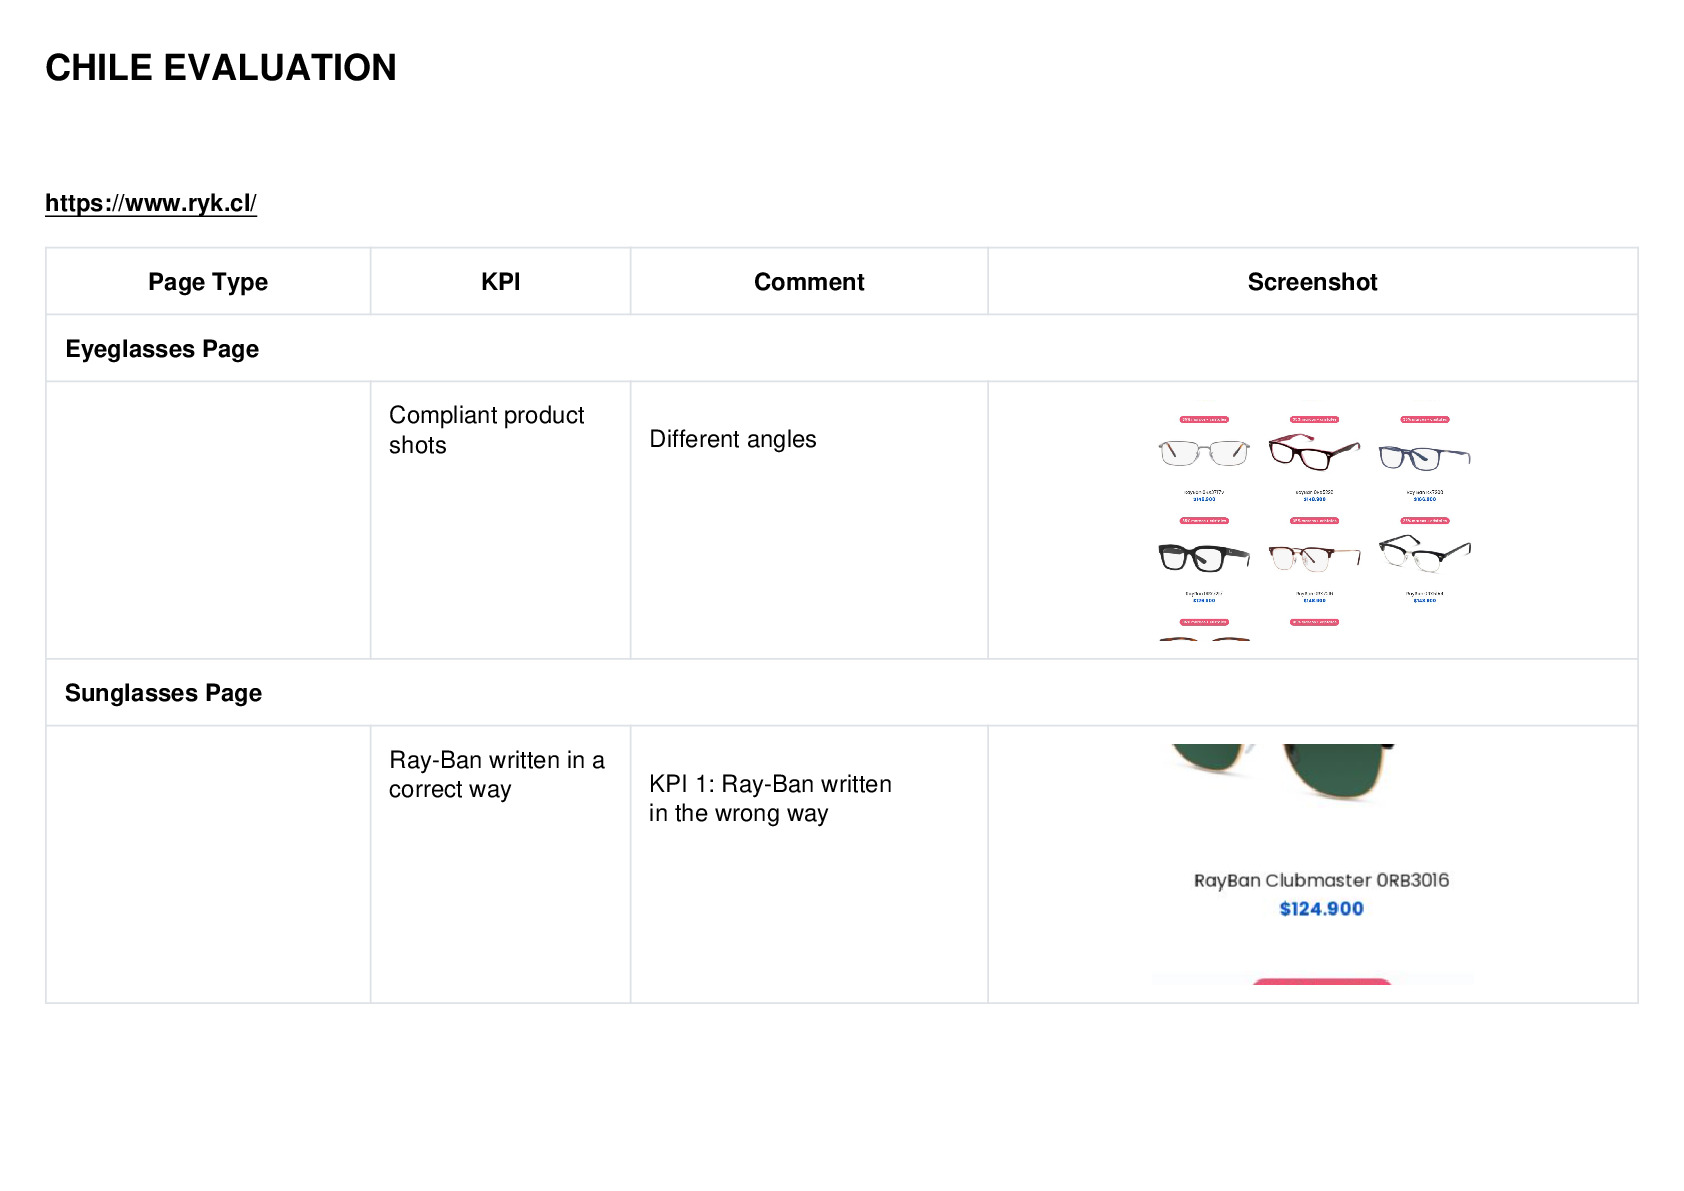Select the KPI column header
Screen dimensions: 1684x1191
500,282
